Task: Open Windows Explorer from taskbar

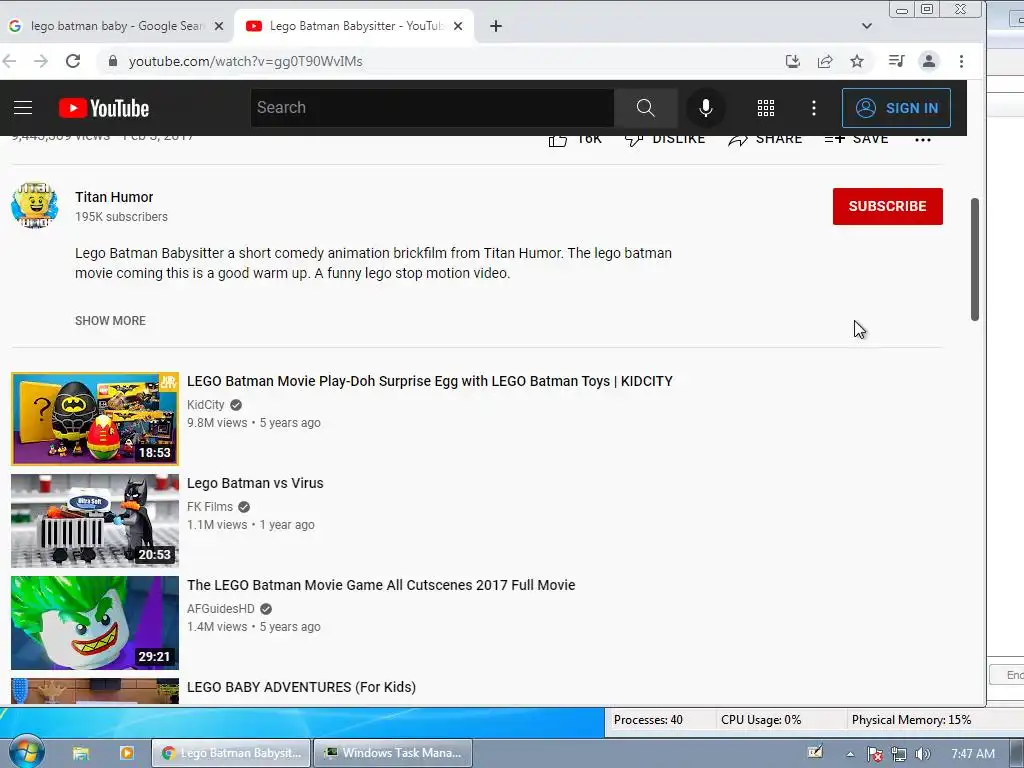Action: point(81,753)
